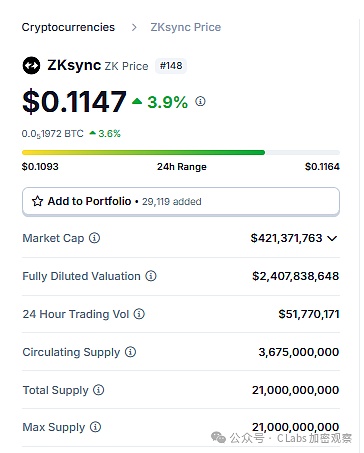Click the 0.0₅1972 BTC price text
Viewport: 364px width, 453px height.
52,134
